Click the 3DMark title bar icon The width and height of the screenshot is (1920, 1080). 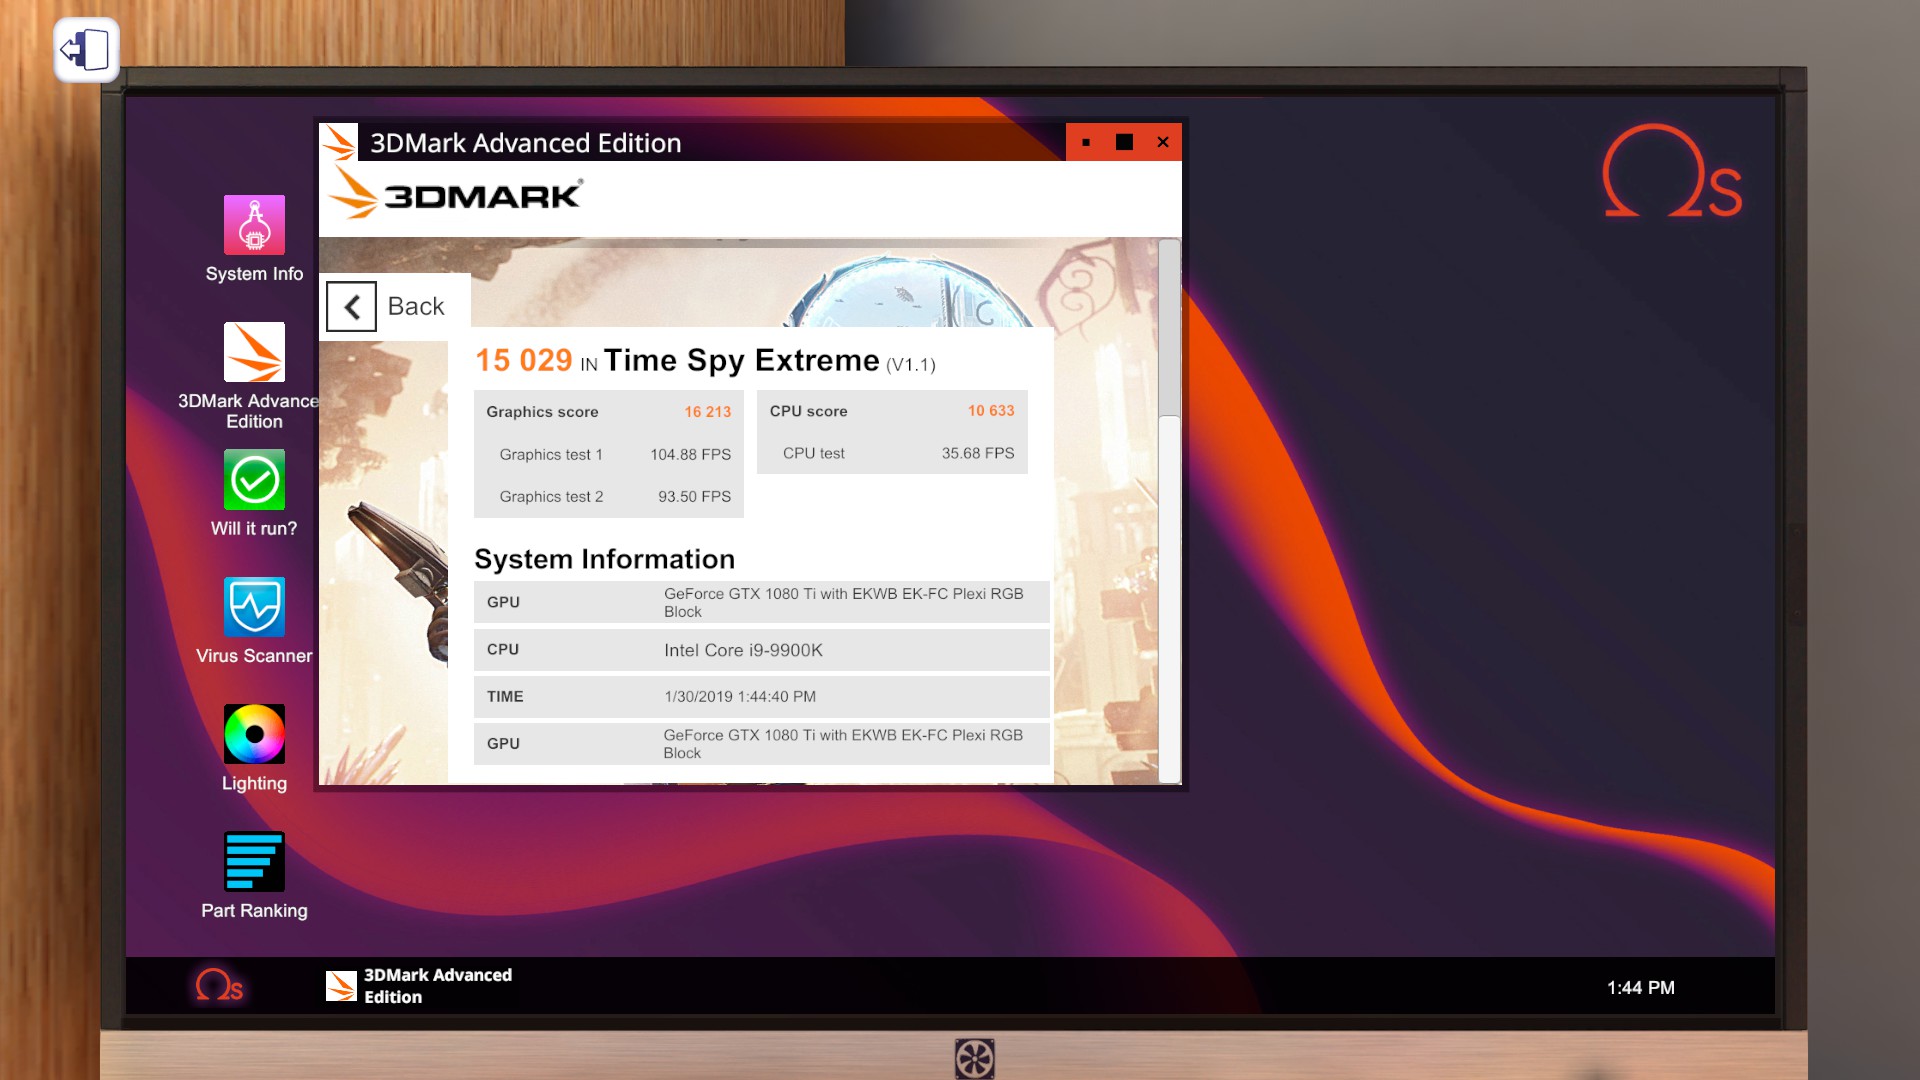[x=339, y=142]
